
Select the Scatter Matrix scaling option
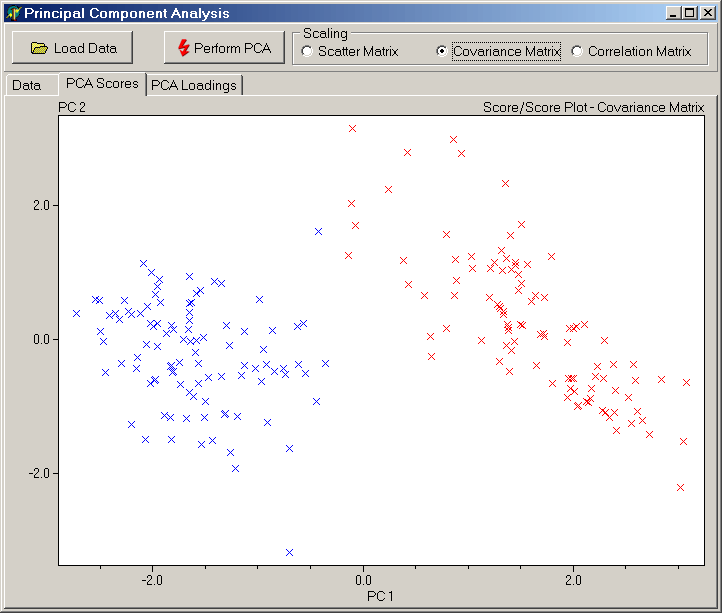[x=307, y=51]
